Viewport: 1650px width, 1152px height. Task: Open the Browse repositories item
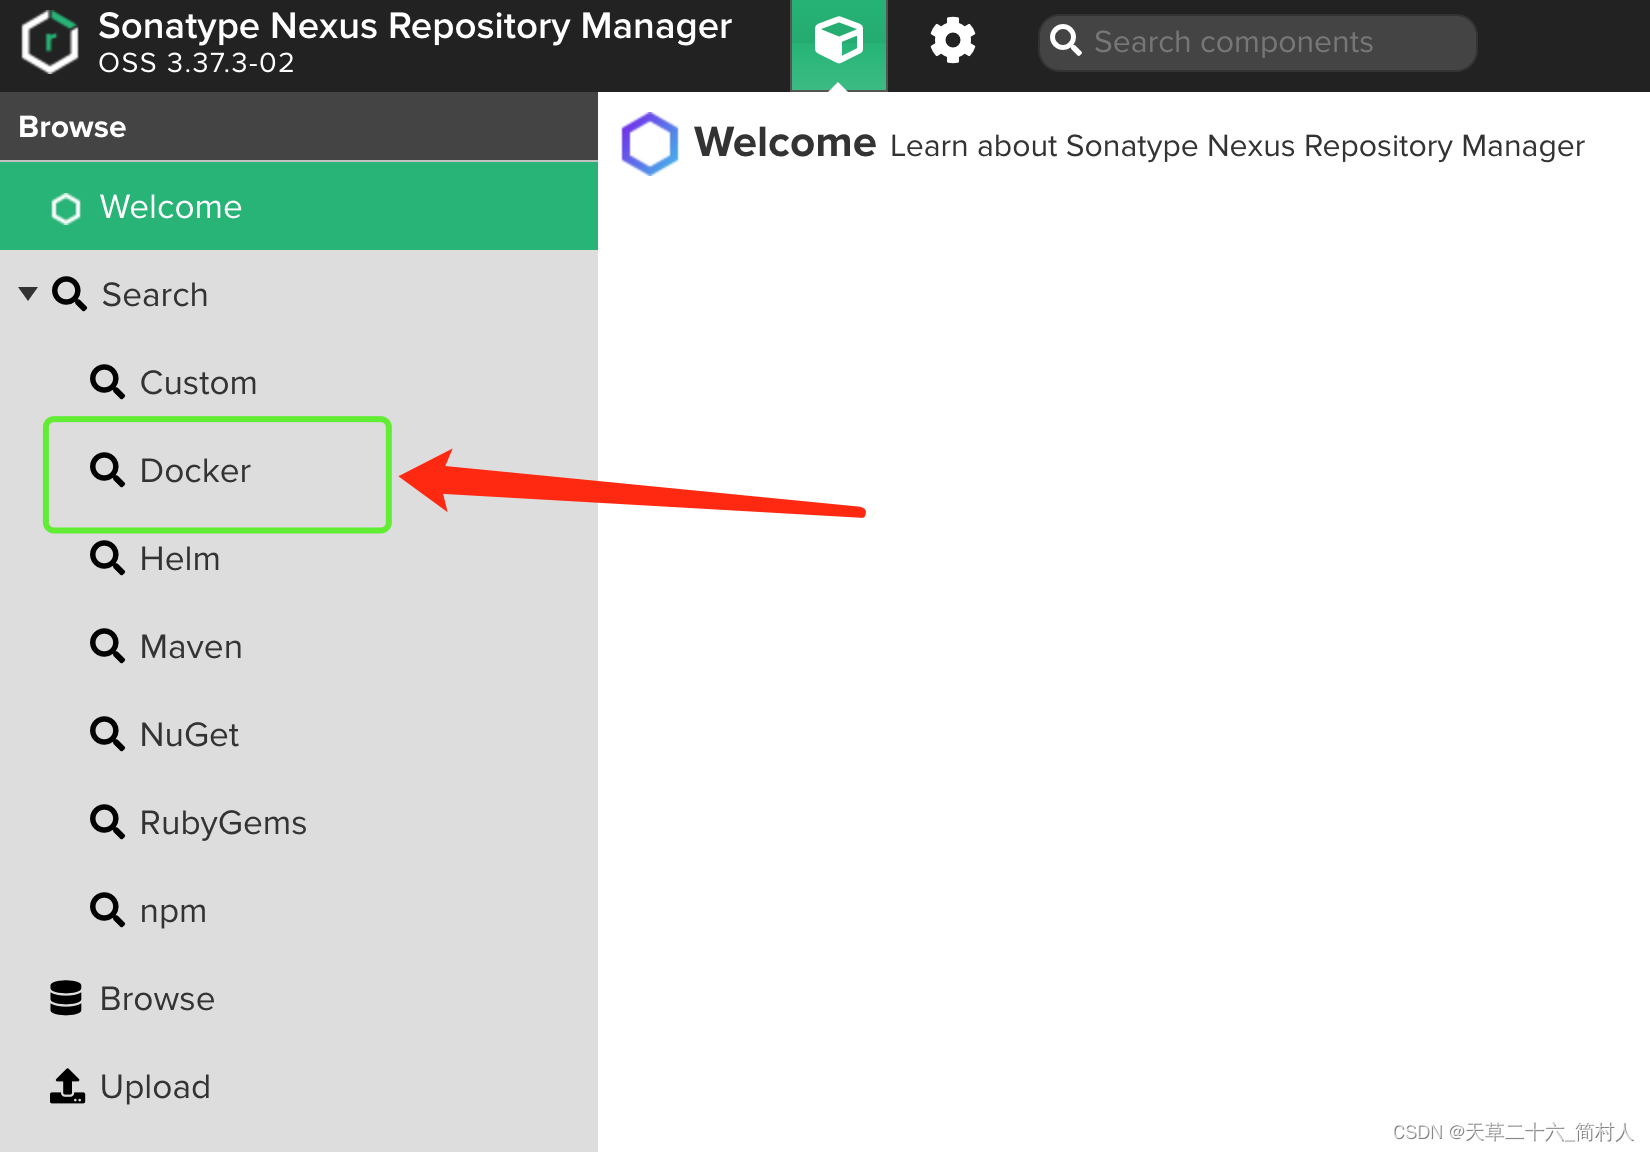coord(157,999)
